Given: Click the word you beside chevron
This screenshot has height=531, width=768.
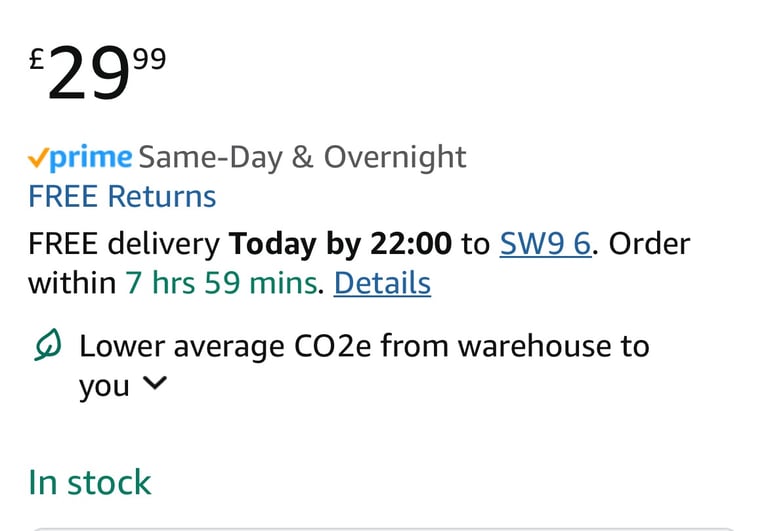Looking at the screenshot, I should point(104,386).
